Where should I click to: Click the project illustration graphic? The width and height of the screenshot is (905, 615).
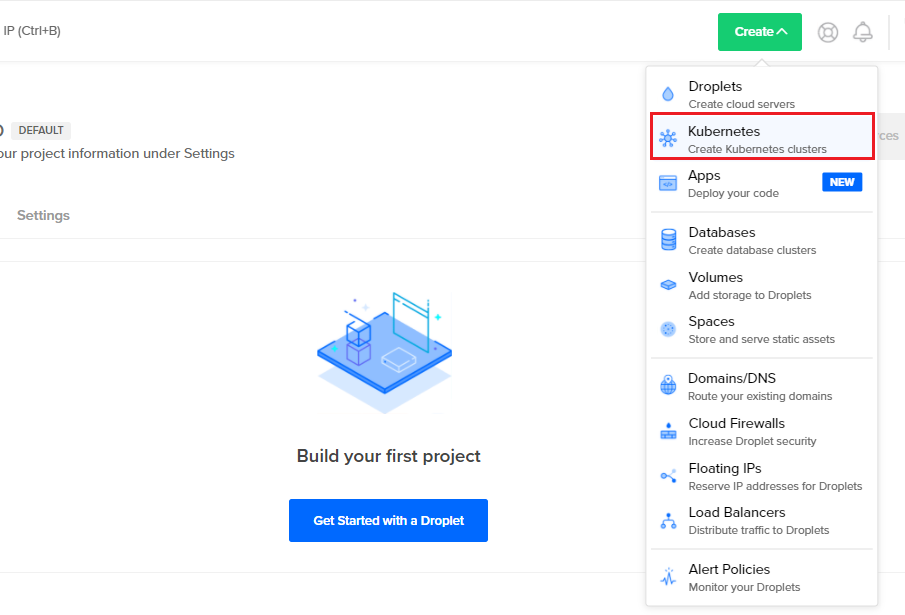click(384, 352)
